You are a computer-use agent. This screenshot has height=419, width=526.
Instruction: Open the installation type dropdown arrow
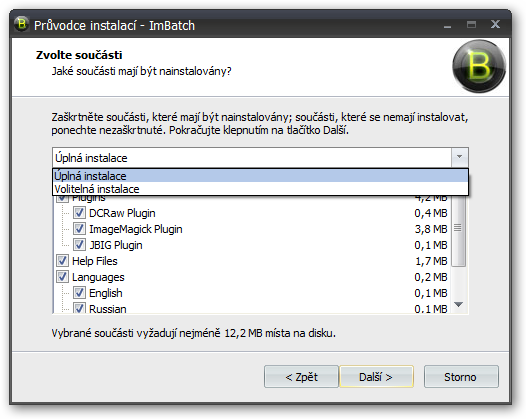click(x=459, y=157)
